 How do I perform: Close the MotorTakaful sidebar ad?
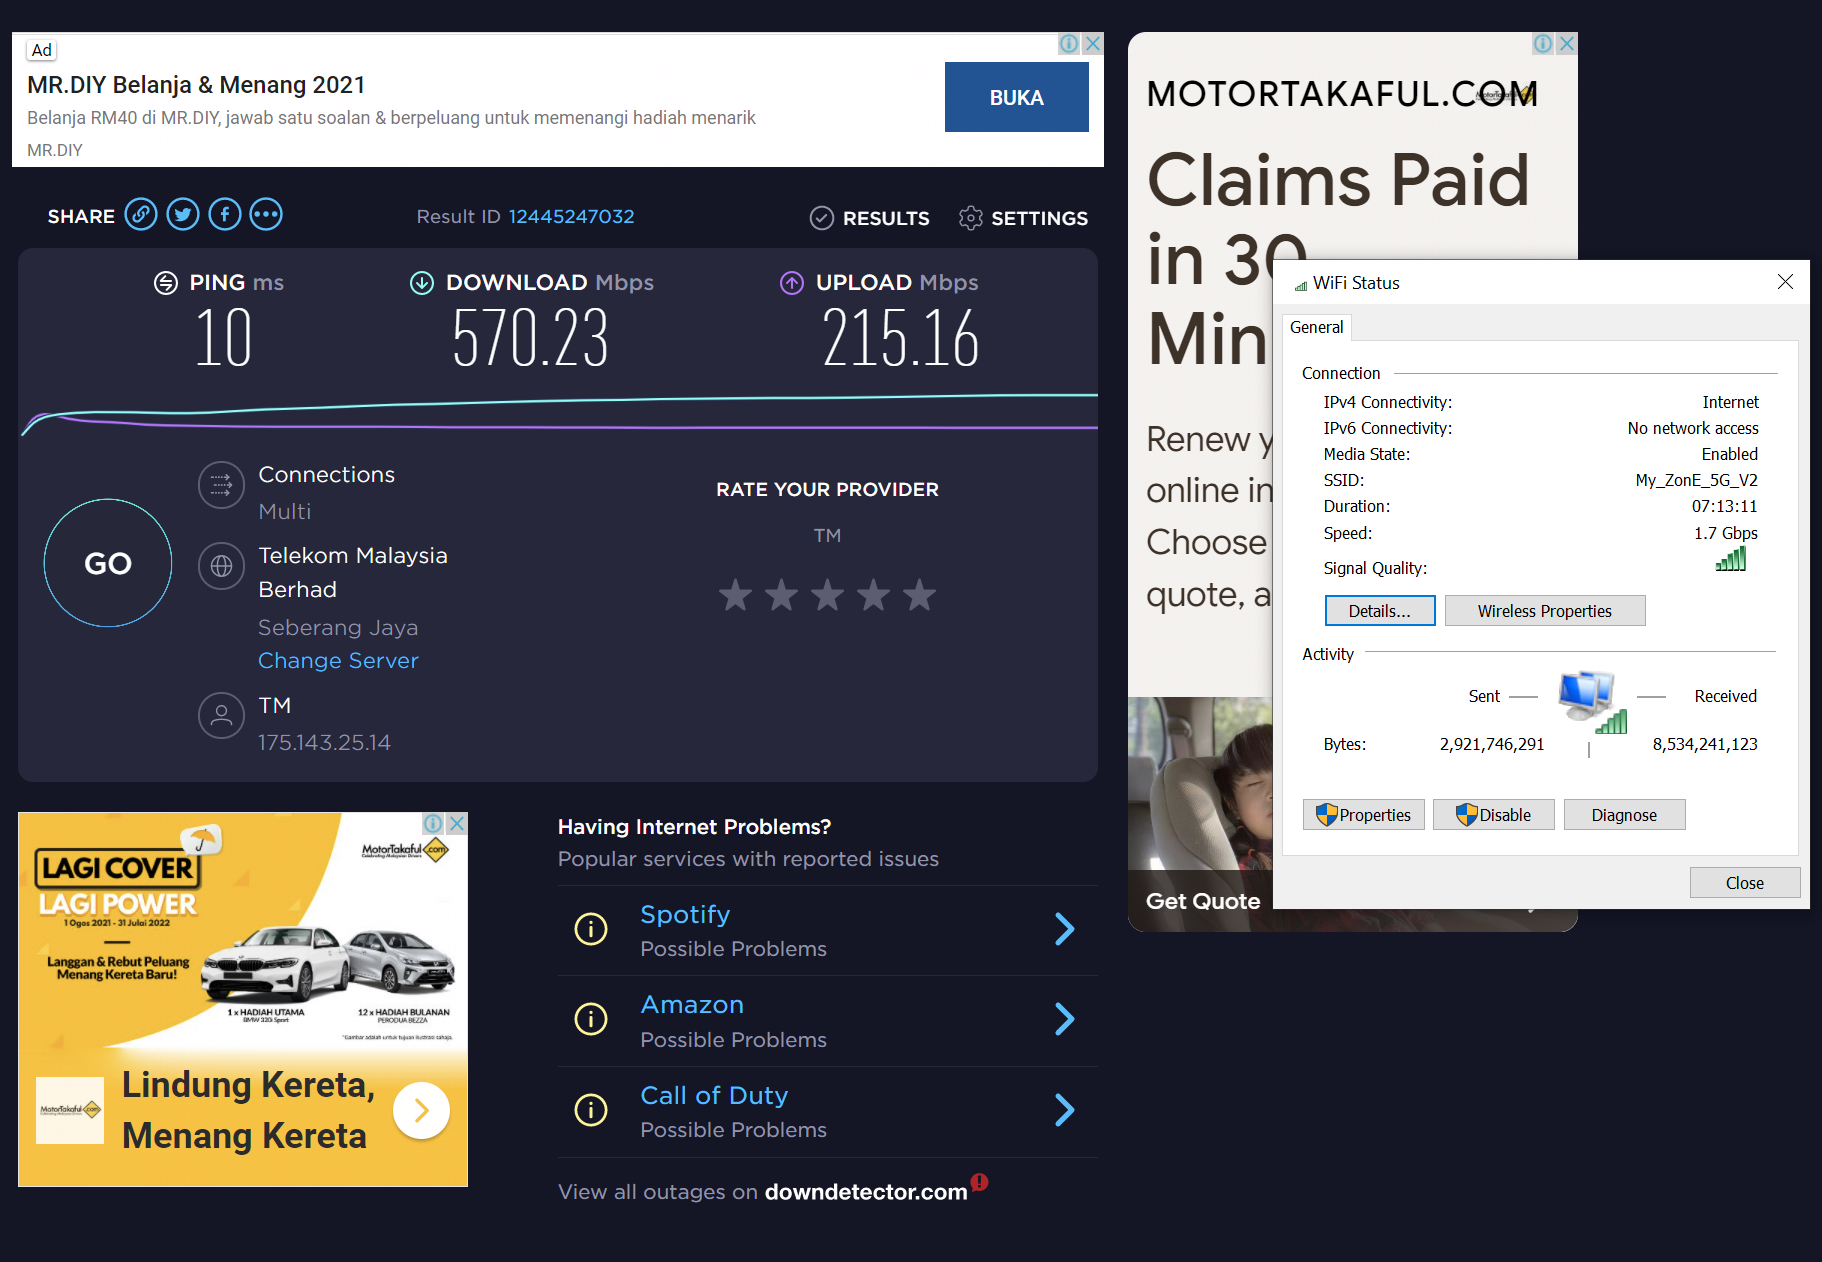(1567, 44)
